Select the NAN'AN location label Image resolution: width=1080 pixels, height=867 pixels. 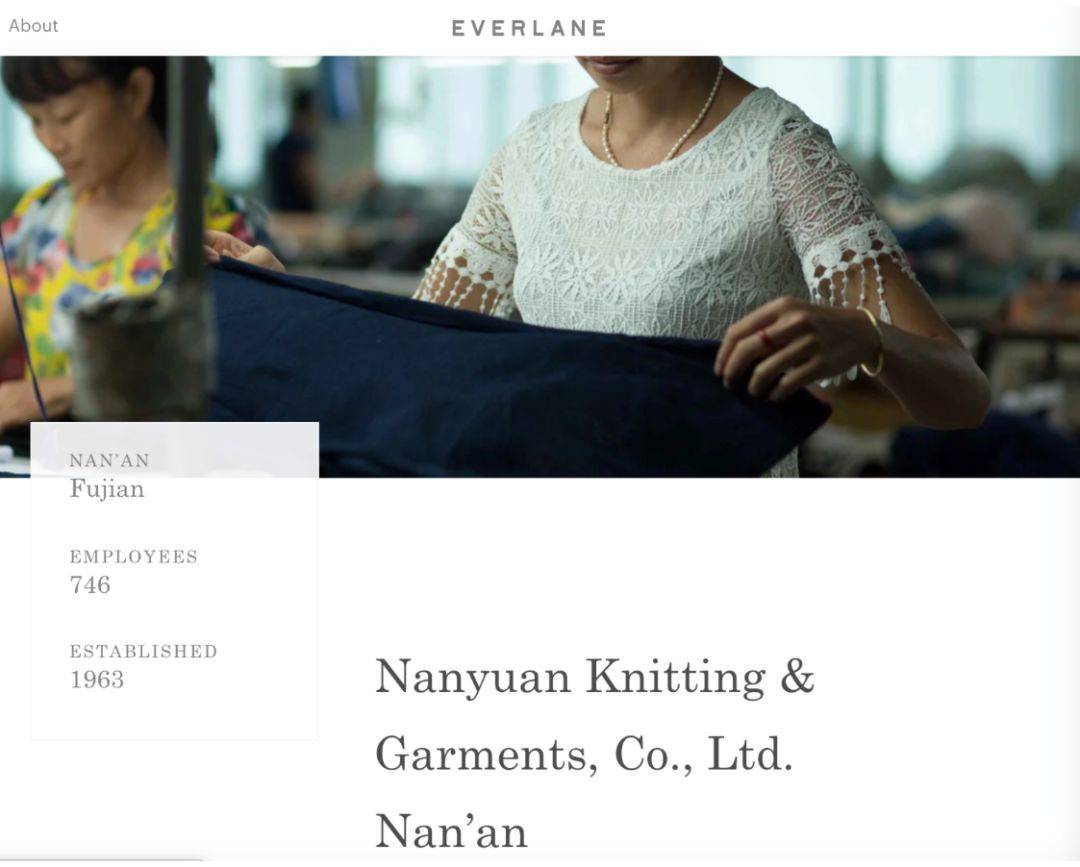110,461
